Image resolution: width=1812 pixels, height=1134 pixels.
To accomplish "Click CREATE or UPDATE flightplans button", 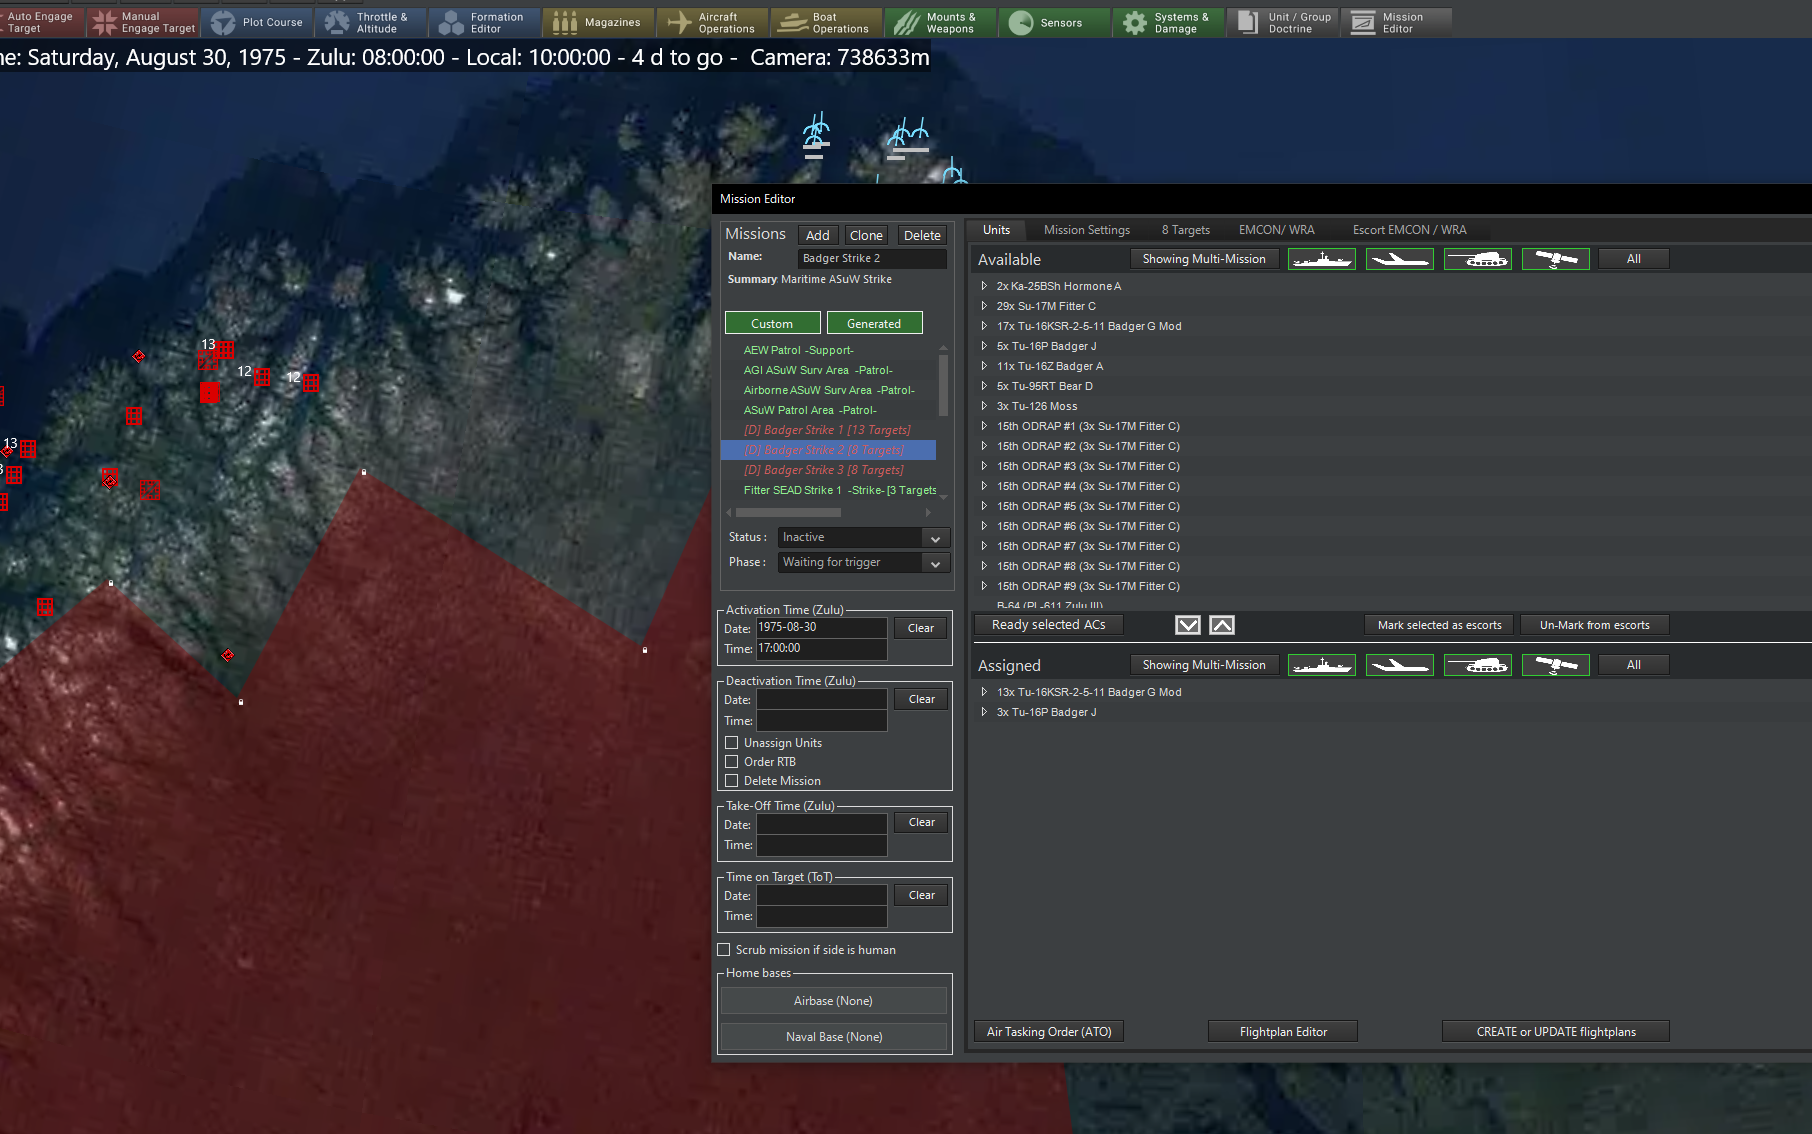I will pyautogui.click(x=1555, y=1032).
